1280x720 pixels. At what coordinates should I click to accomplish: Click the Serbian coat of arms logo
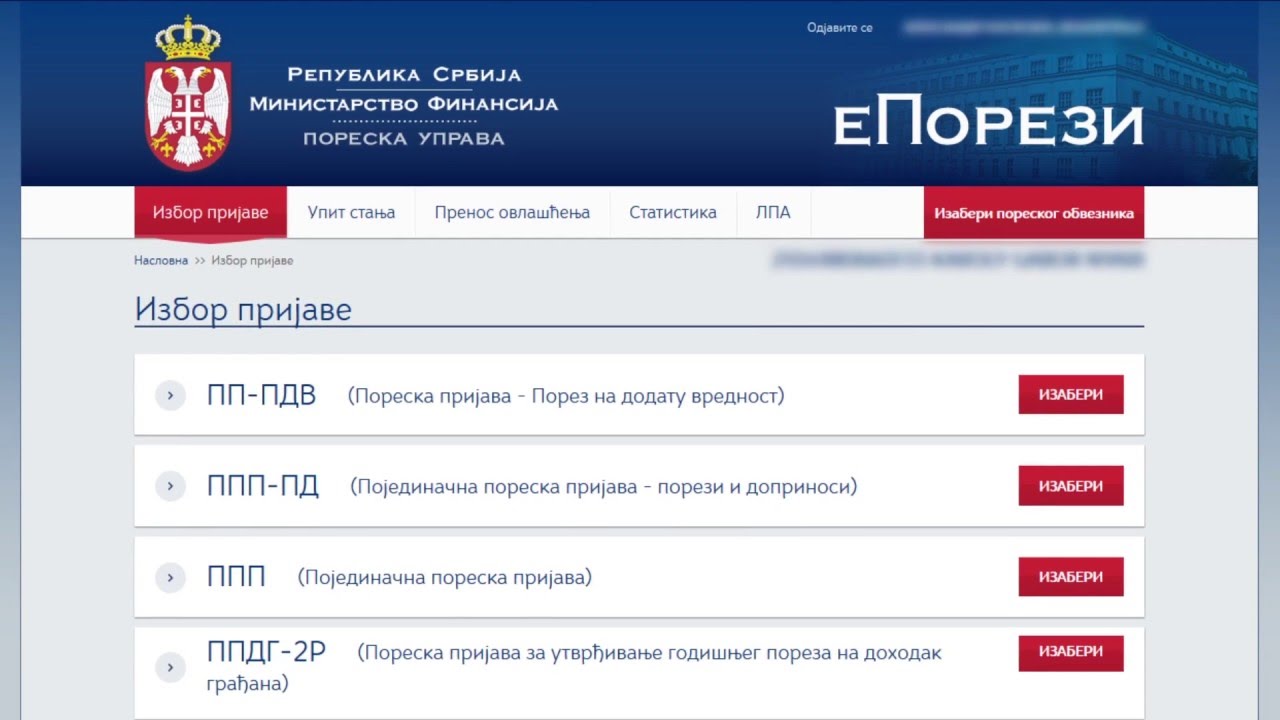pyautogui.click(x=188, y=93)
